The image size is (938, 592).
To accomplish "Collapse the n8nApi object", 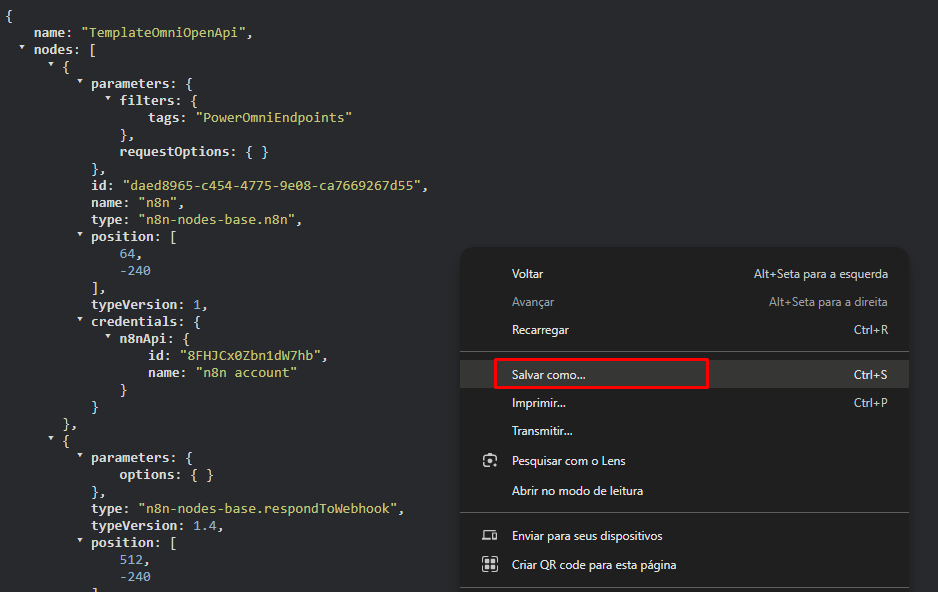I will 107,337.
